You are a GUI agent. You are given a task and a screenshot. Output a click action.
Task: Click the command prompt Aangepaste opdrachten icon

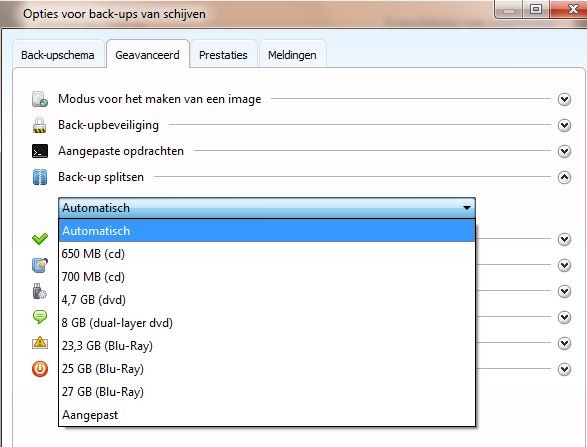click(40, 151)
